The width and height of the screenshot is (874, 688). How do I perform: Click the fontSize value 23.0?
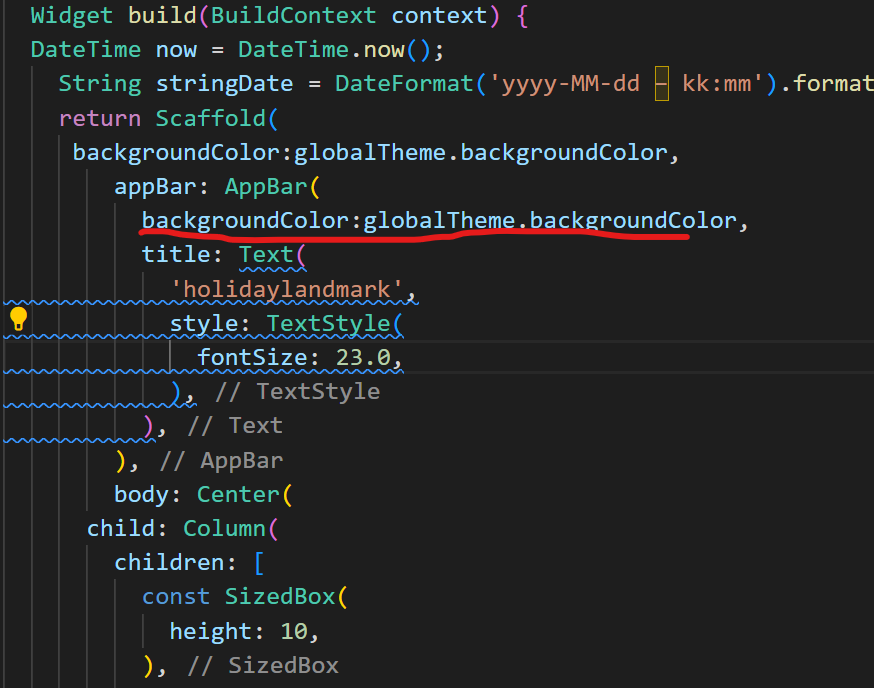tap(368, 357)
